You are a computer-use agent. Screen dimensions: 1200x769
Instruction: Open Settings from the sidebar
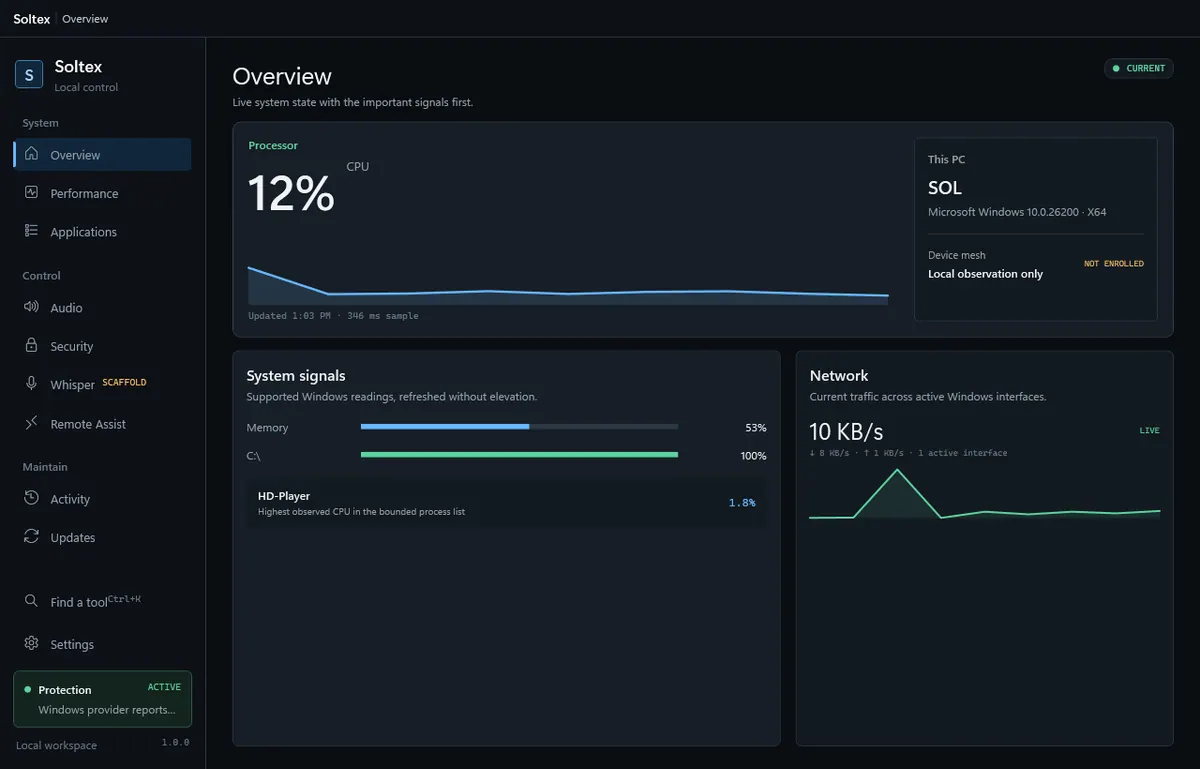[x=102, y=644]
